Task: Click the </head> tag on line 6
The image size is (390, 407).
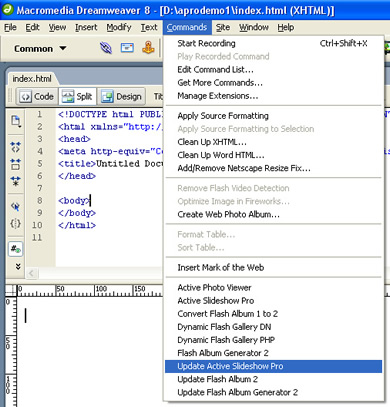Action: pyautogui.click(x=77, y=176)
